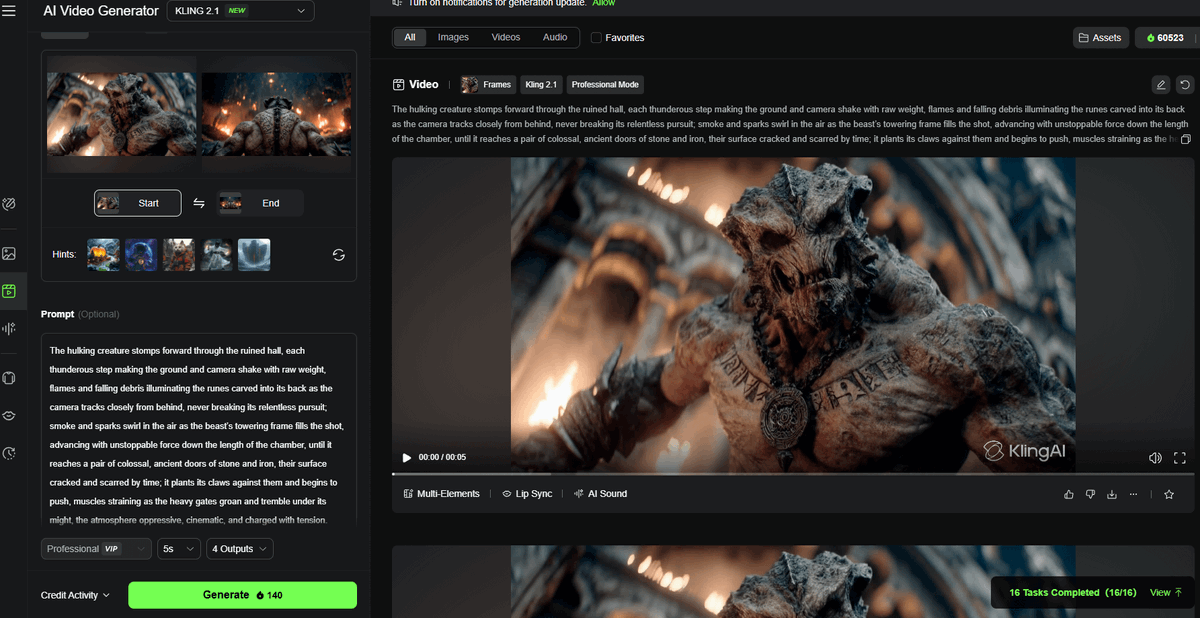Open the hamburger menu icon
The image size is (1200, 618).
click(x=9, y=11)
